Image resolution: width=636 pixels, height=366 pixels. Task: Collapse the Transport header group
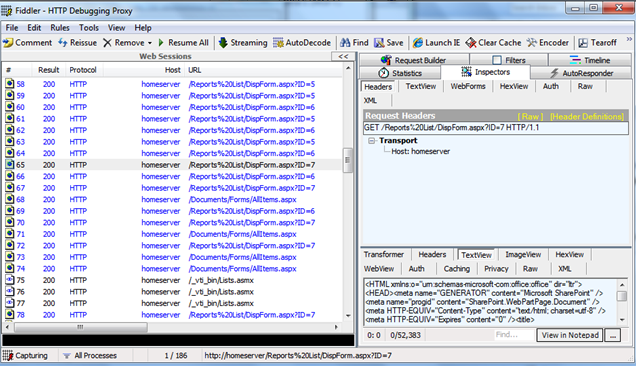(372, 141)
